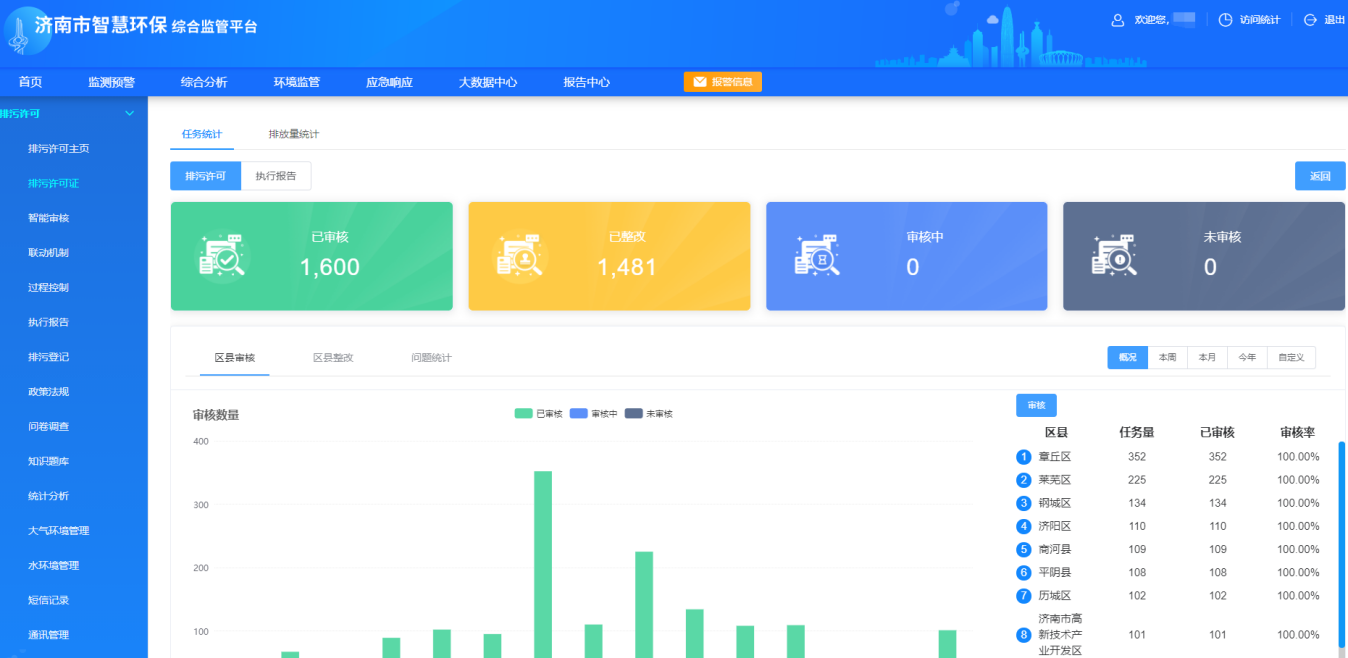Open 智能审核 in the sidebar
This screenshot has width=1348, height=658.
pyautogui.click(x=49, y=218)
